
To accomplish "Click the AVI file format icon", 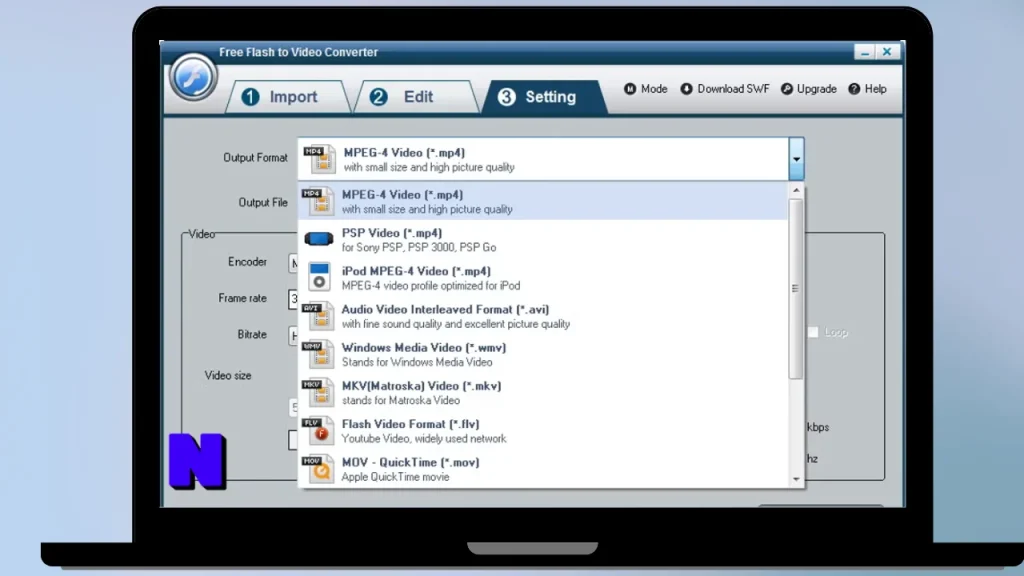I will pos(319,316).
